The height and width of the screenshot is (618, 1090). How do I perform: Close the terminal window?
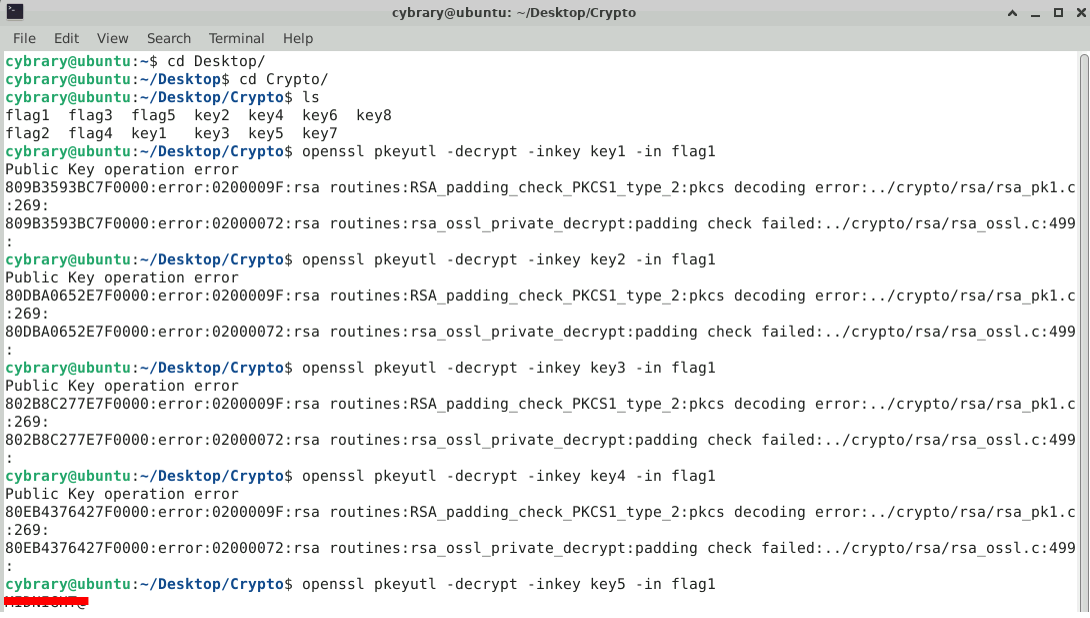pos(1077,13)
